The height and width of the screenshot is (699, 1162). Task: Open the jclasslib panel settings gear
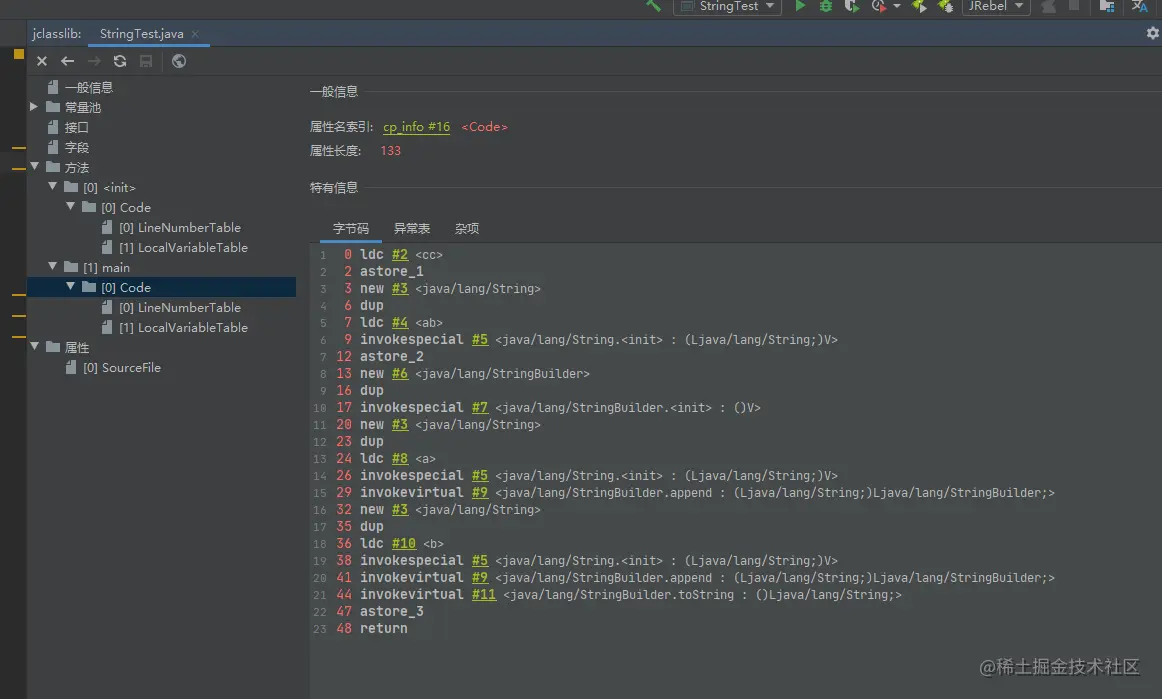coord(1152,33)
